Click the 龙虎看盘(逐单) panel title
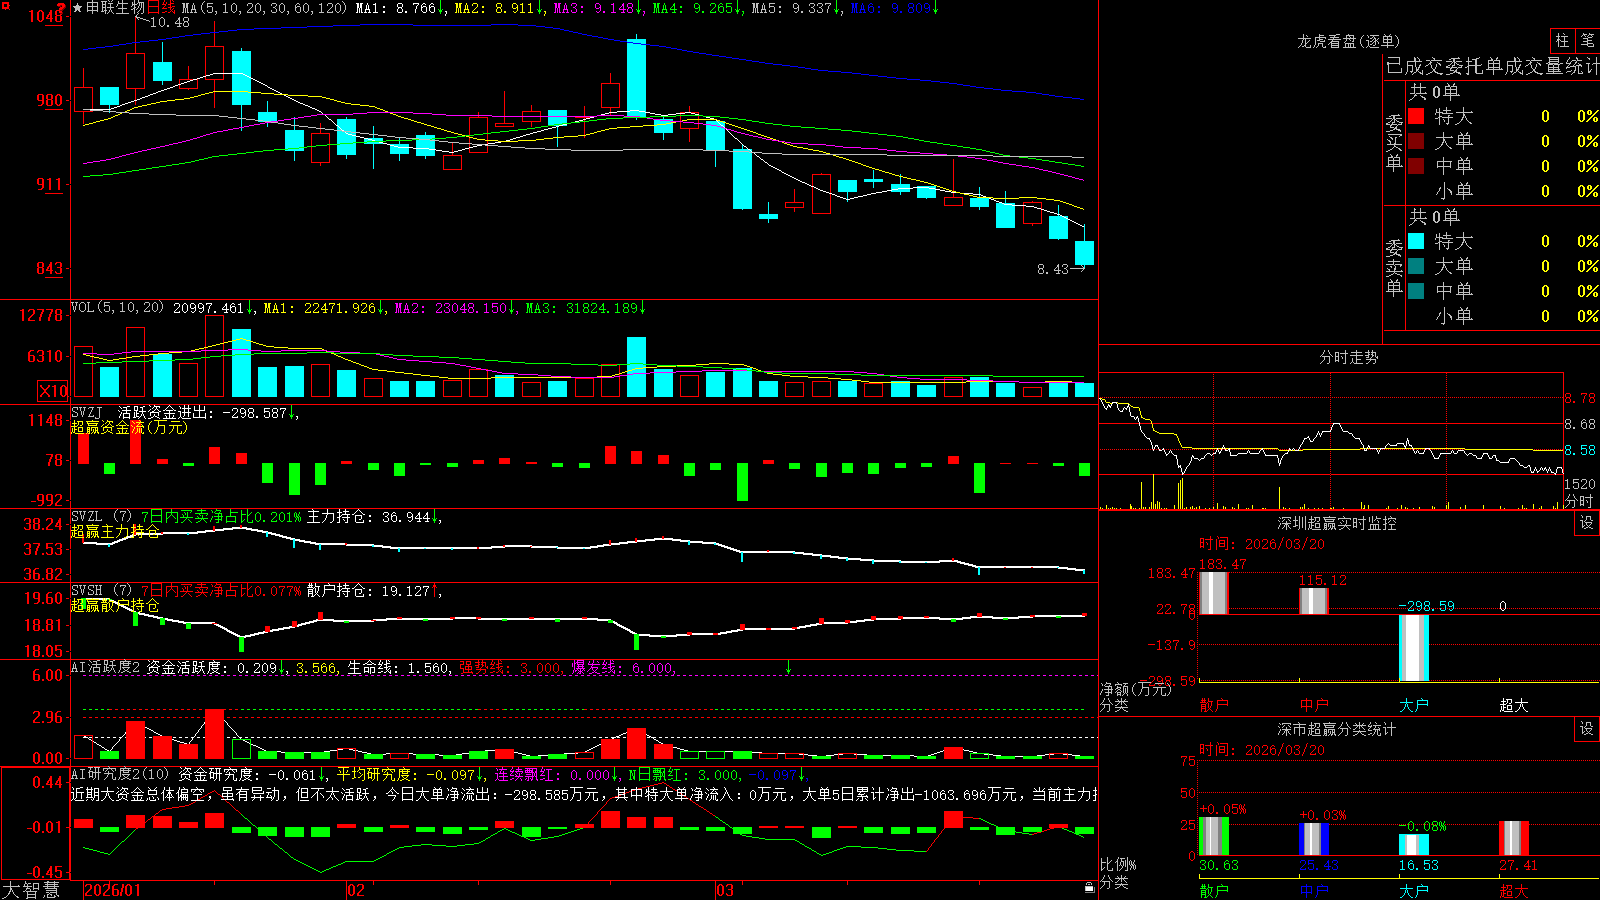Viewport: 1600px width, 900px height. 1348,41
